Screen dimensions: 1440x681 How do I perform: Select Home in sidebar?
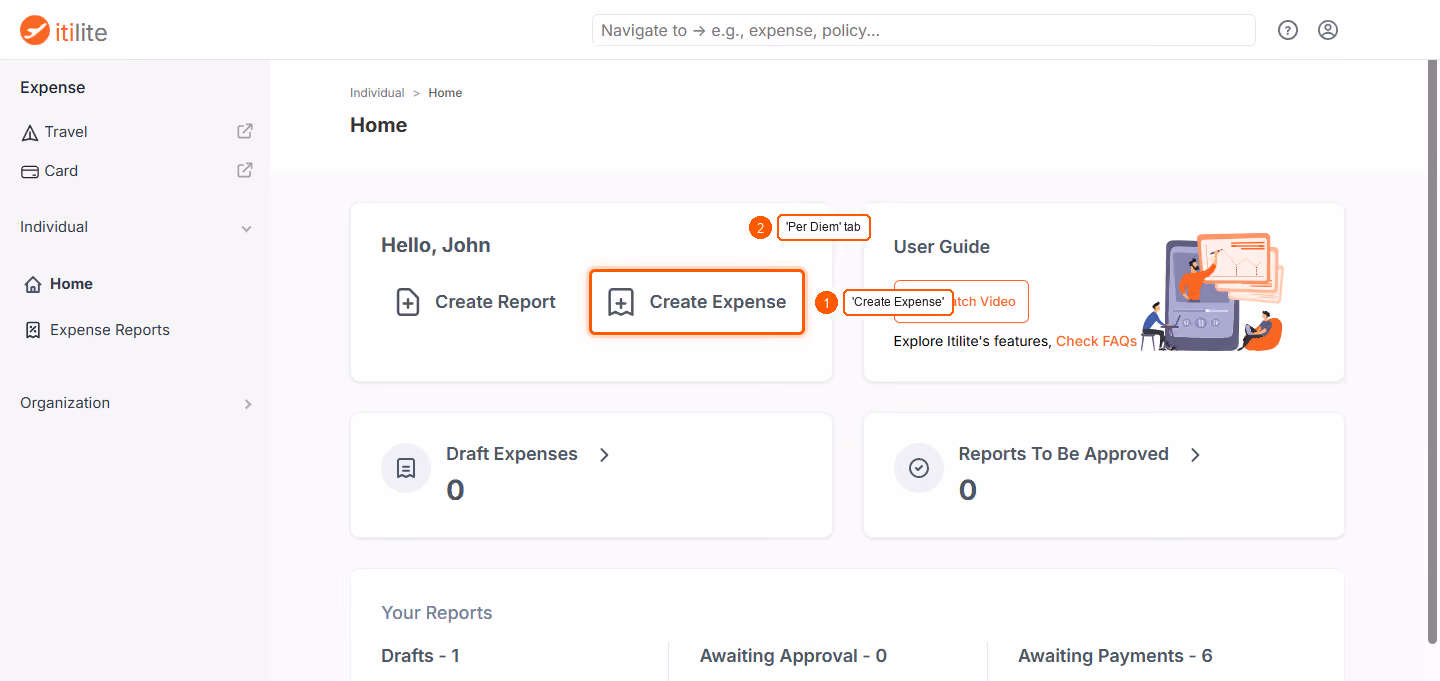(71, 284)
